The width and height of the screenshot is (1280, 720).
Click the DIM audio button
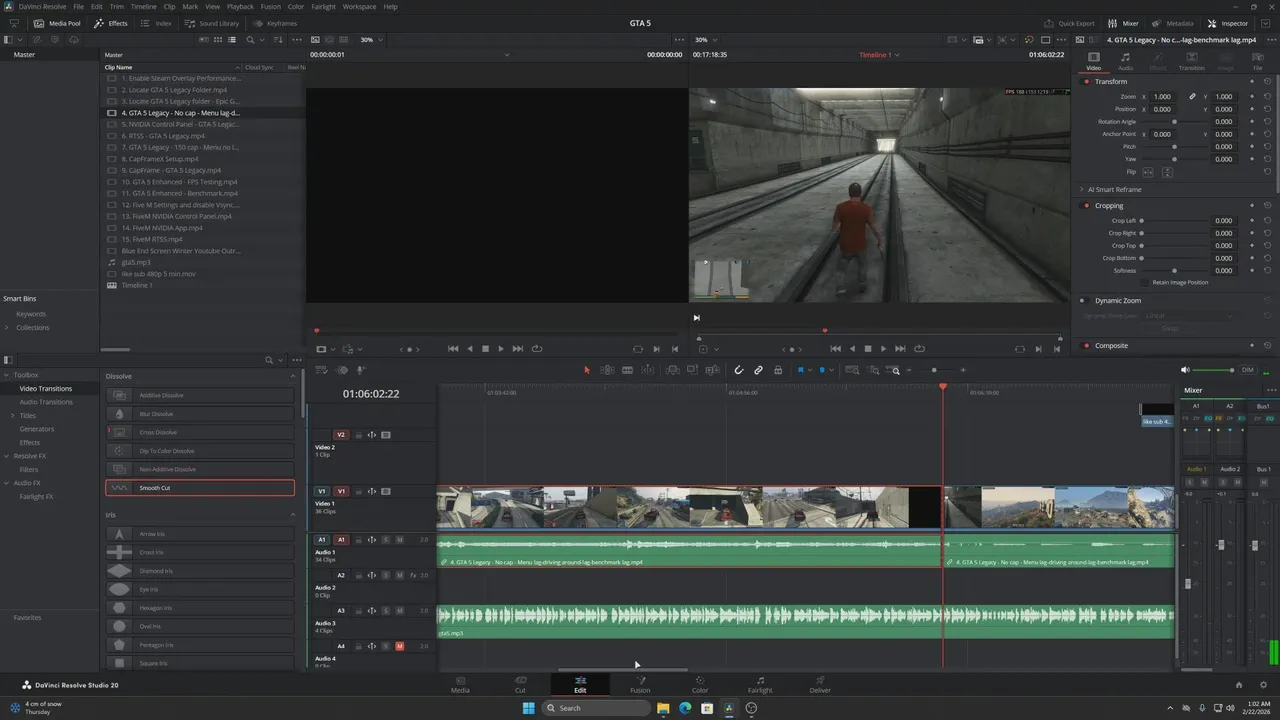tap(1247, 370)
